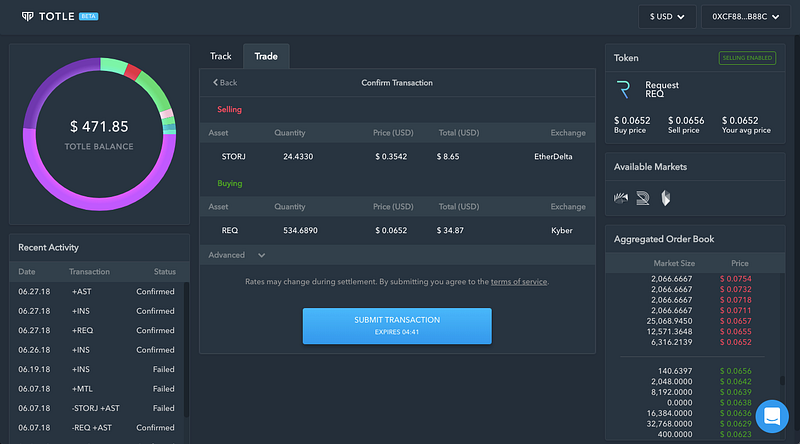This screenshot has height=444, width=800.
Task: Submit the transaction
Action: pyautogui.click(x=397, y=326)
